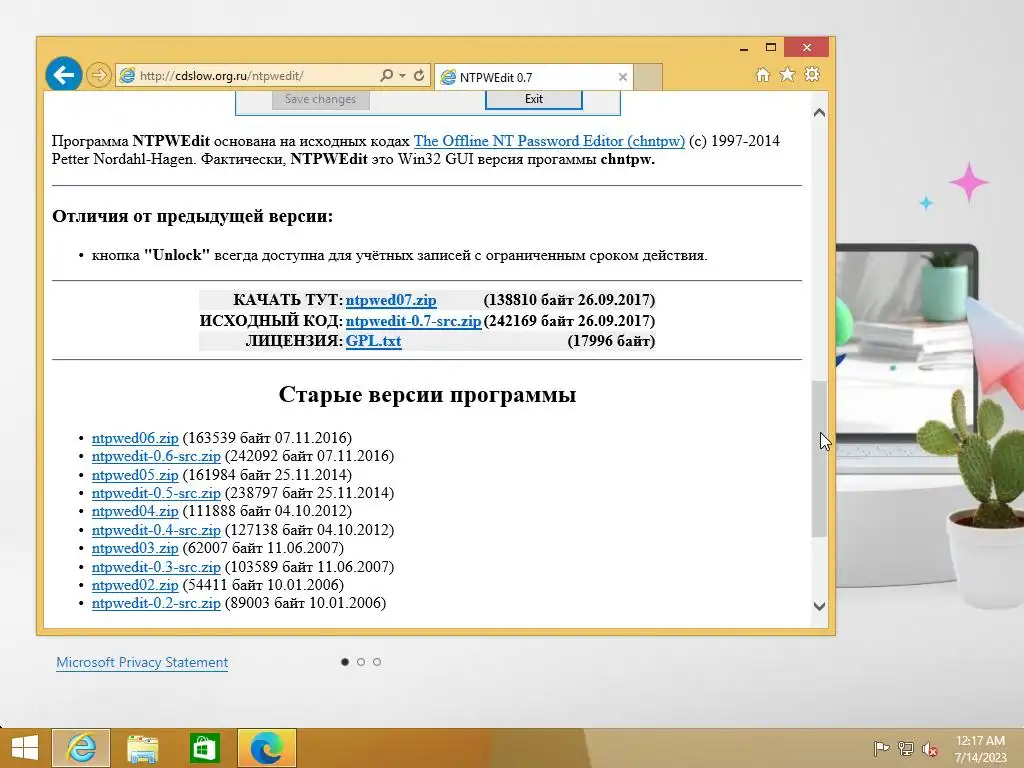Download ntpwed02.zip
Image resolution: width=1024 pixels, height=768 pixels.
click(x=135, y=585)
